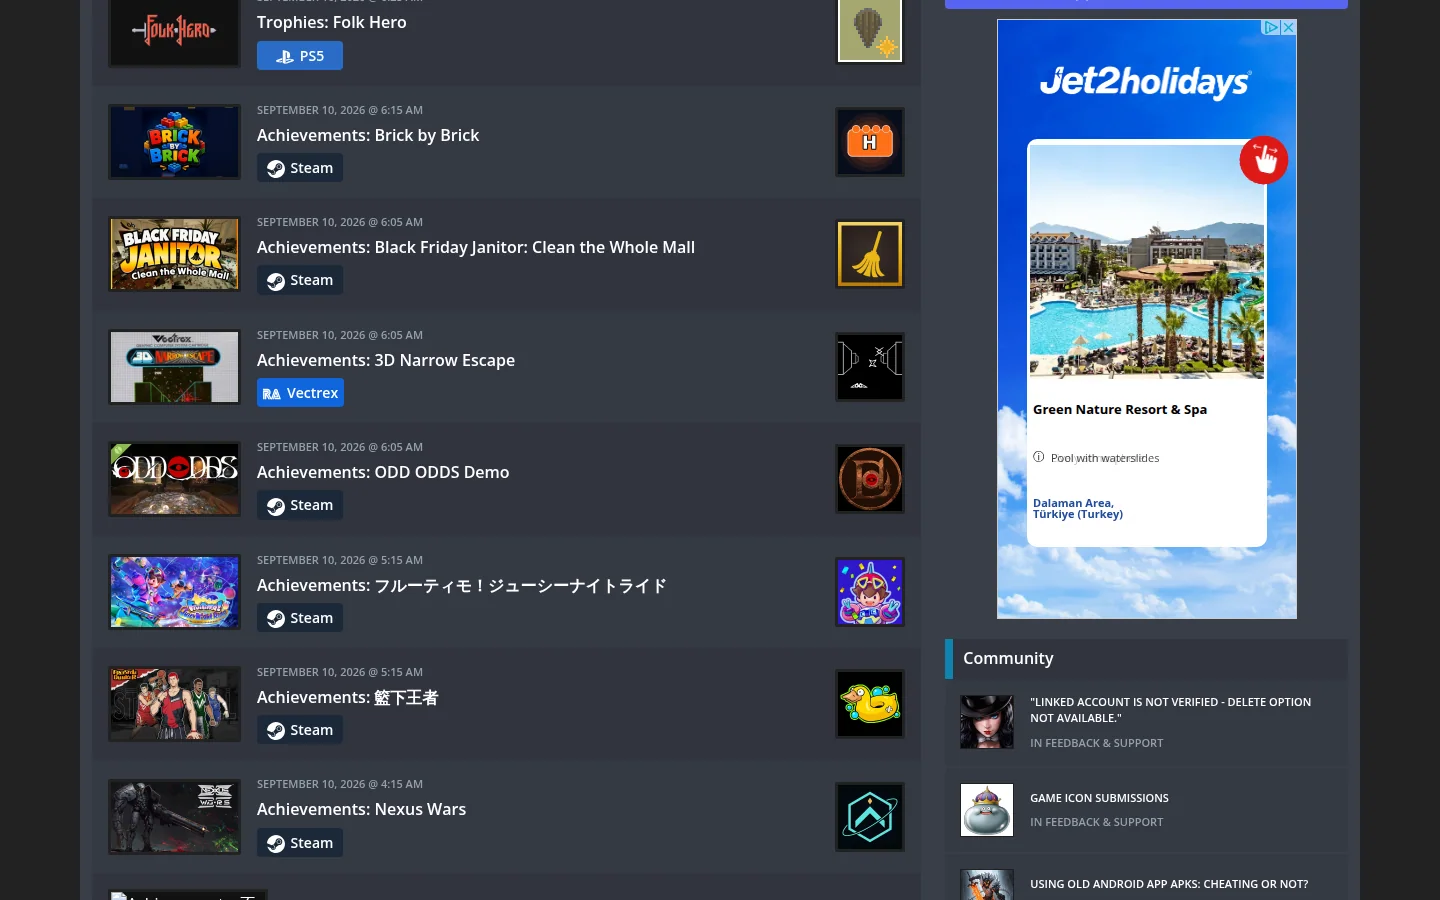
Task: Close the Jet2holidays advertisement
Action: click(1288, 28)
